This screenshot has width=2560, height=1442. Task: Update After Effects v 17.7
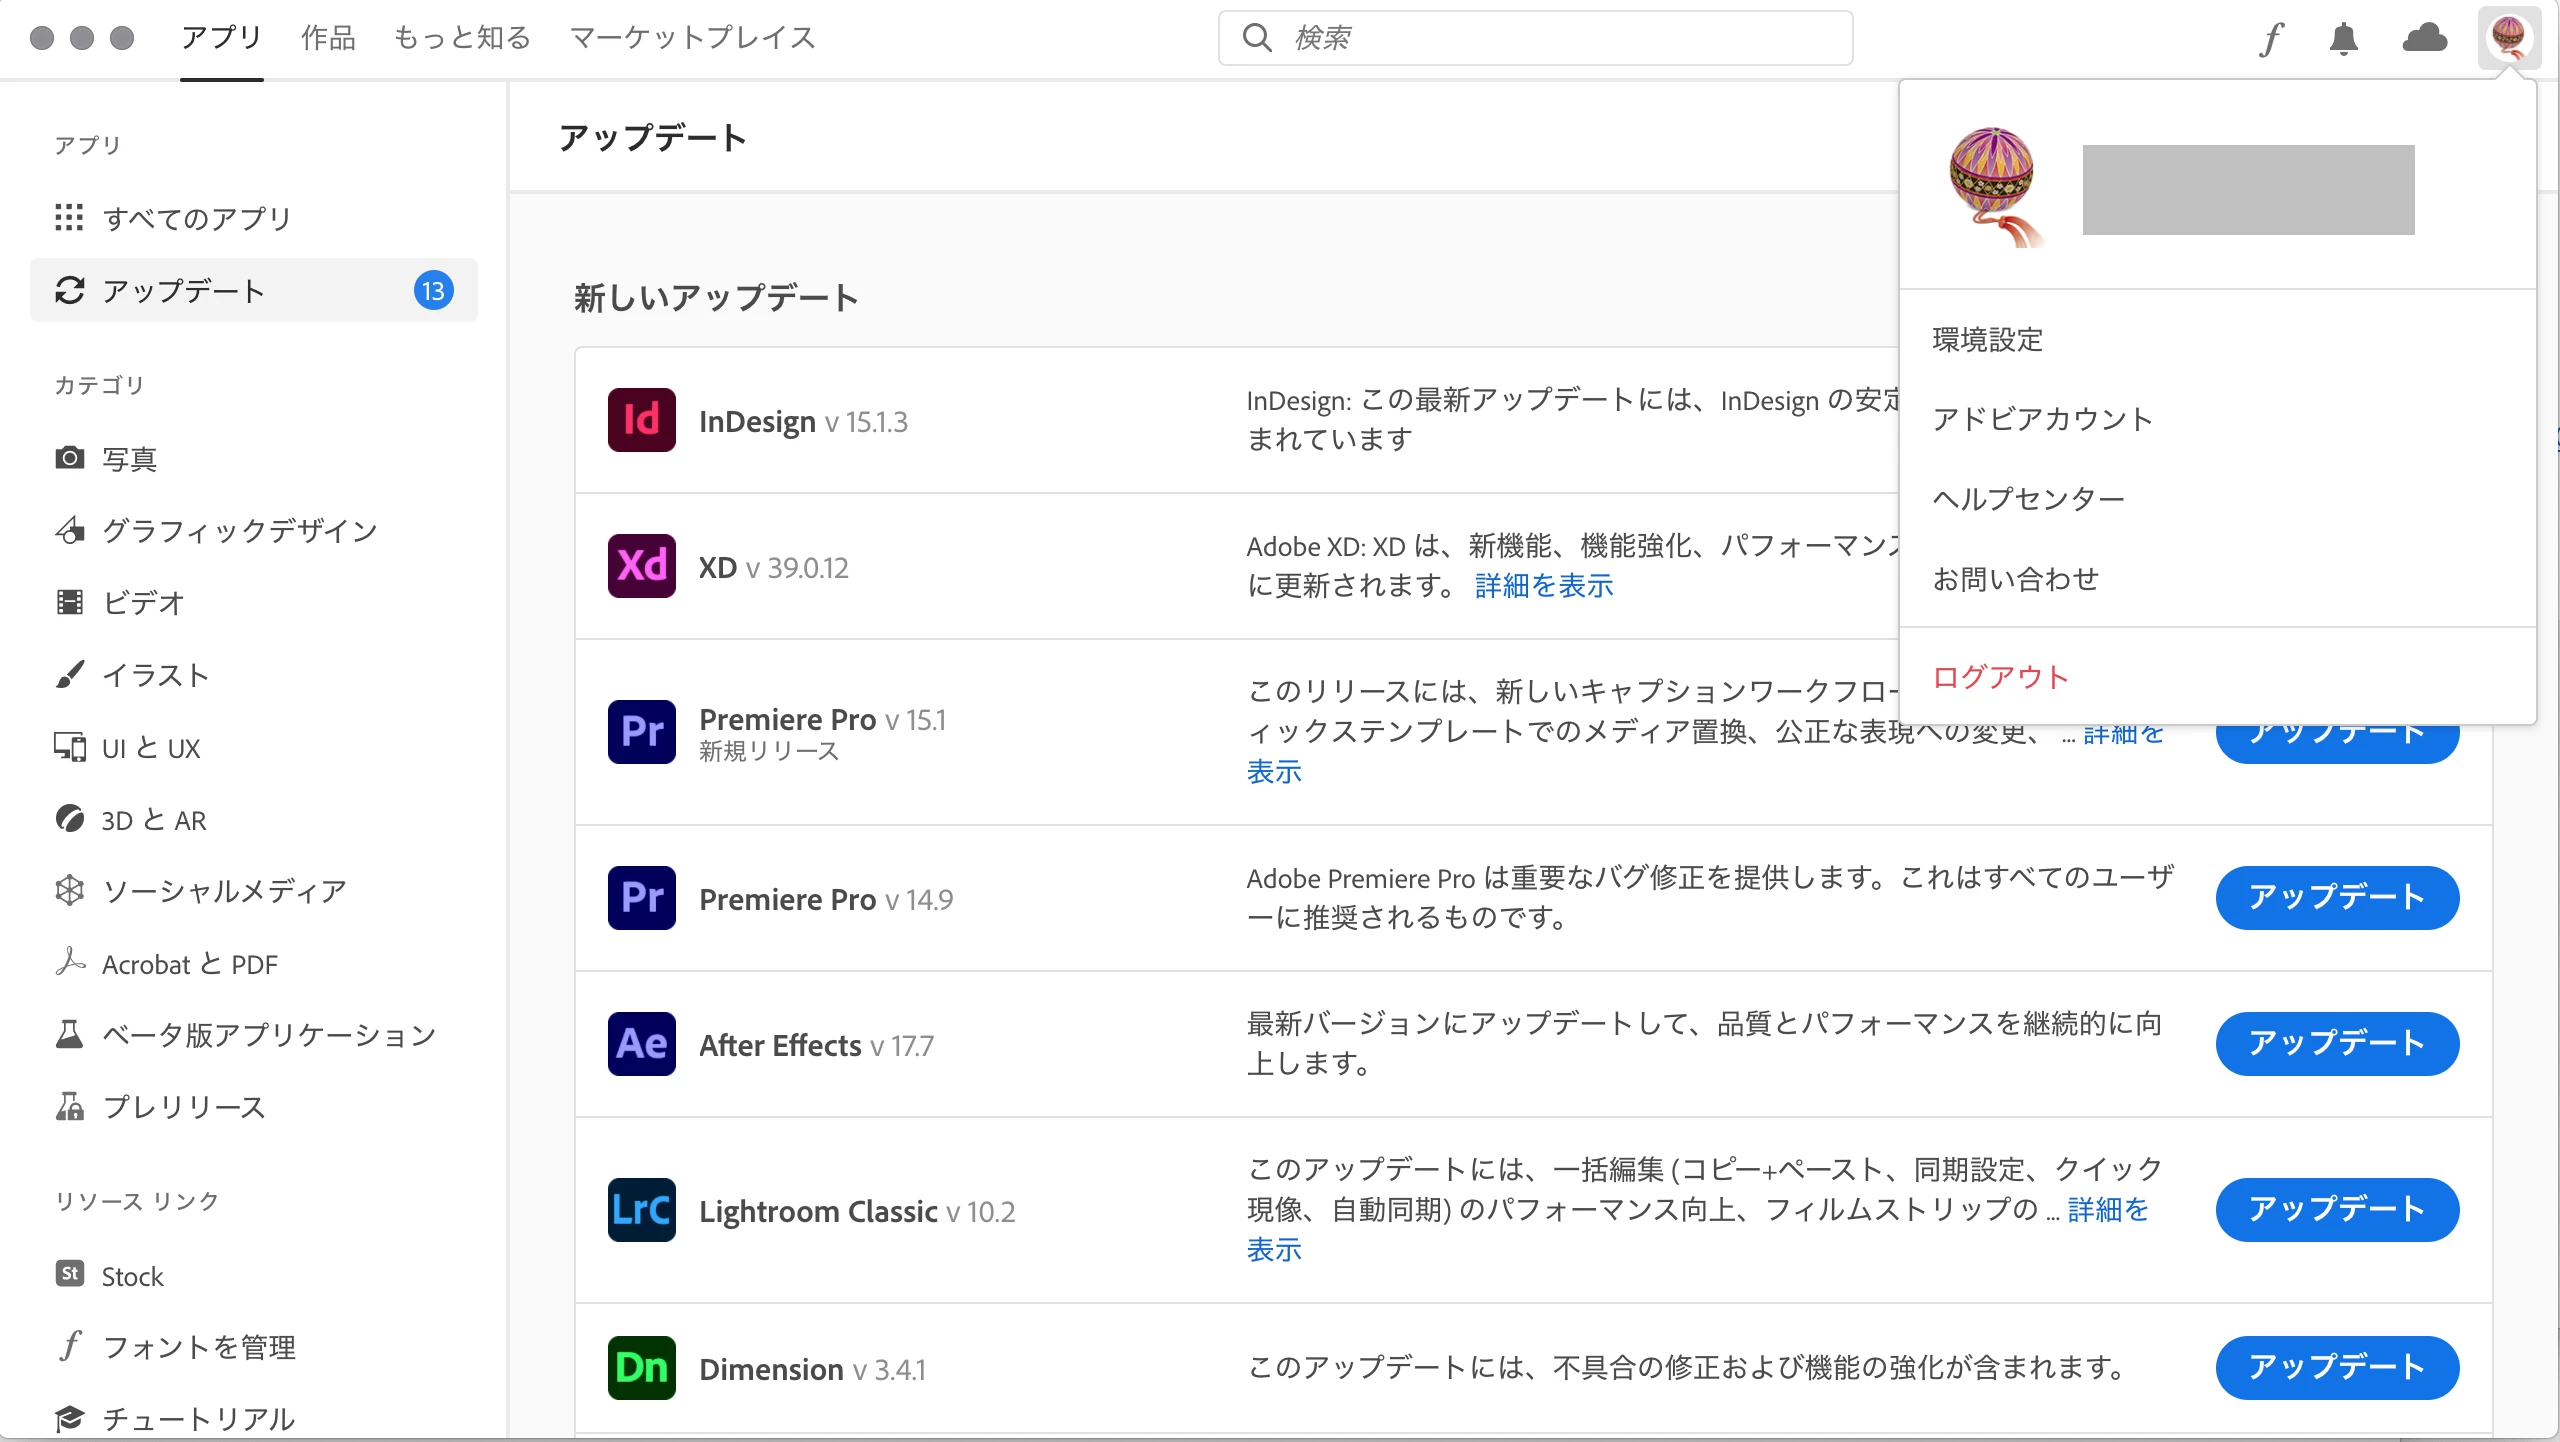pos(2336,1044)
